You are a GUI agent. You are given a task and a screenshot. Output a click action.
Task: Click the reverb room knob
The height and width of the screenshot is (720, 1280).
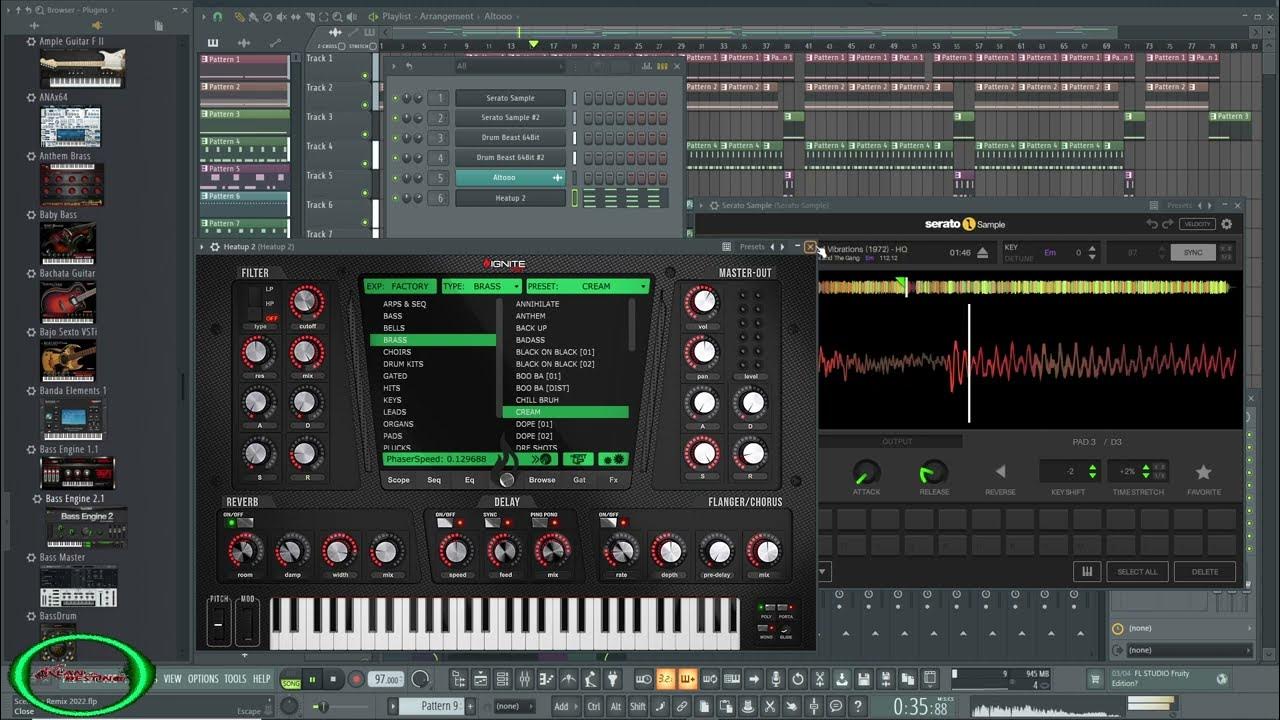tap(245, 550)
